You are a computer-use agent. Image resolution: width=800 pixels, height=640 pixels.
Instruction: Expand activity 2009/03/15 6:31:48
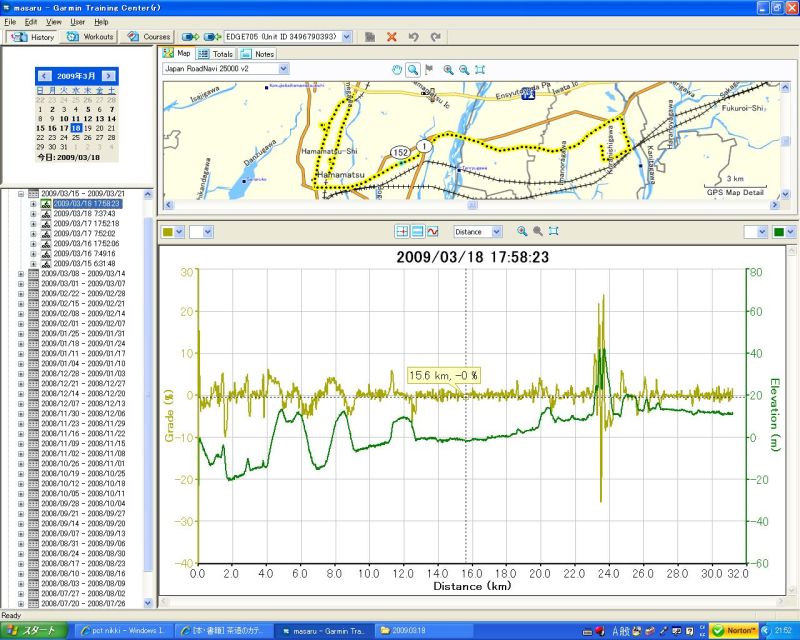pos(33,264)
